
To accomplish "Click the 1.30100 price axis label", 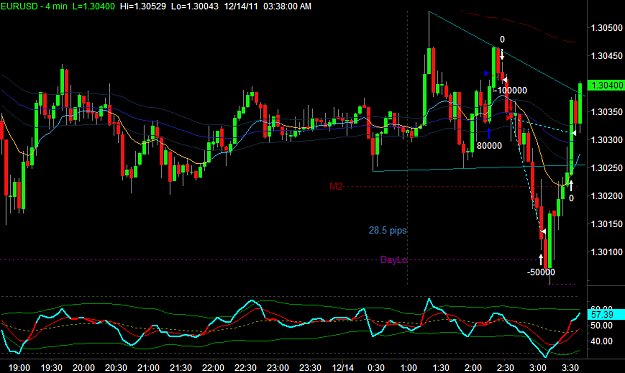I will coord(606,252).
